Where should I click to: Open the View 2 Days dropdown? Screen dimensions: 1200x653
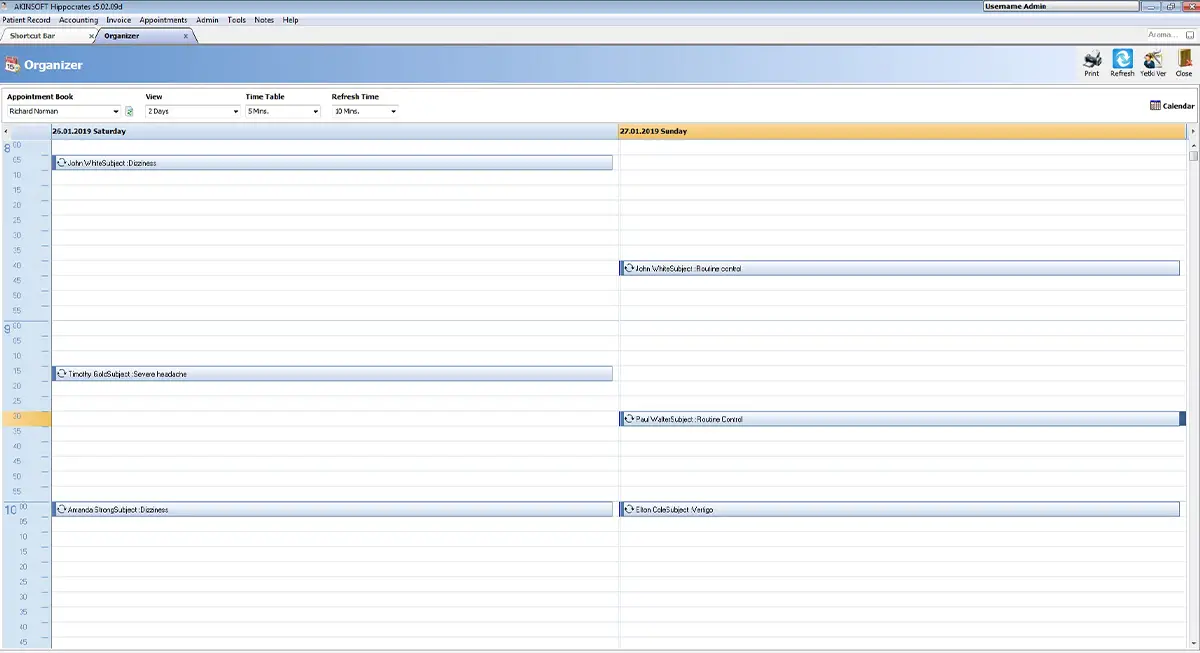[235, 111]
